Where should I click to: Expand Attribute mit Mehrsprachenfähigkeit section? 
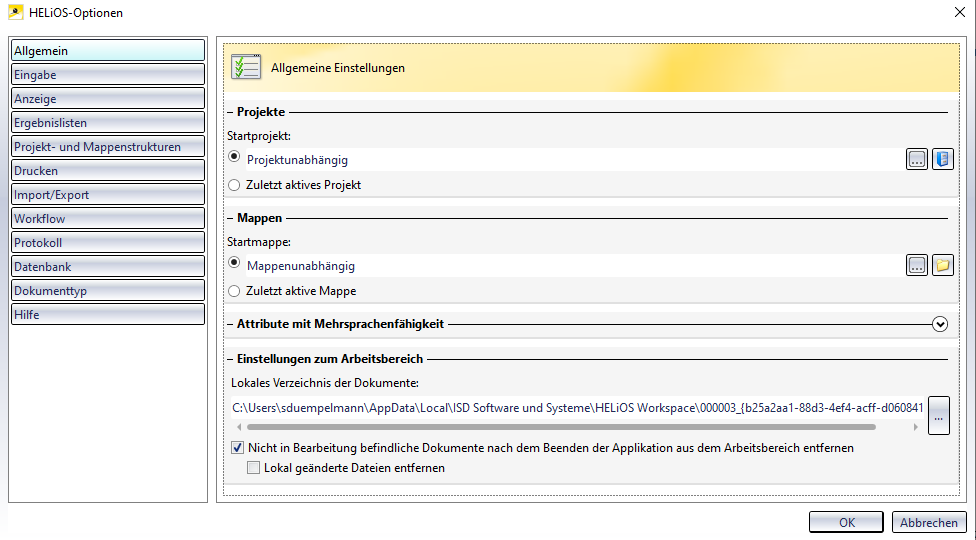coord(940,324)
